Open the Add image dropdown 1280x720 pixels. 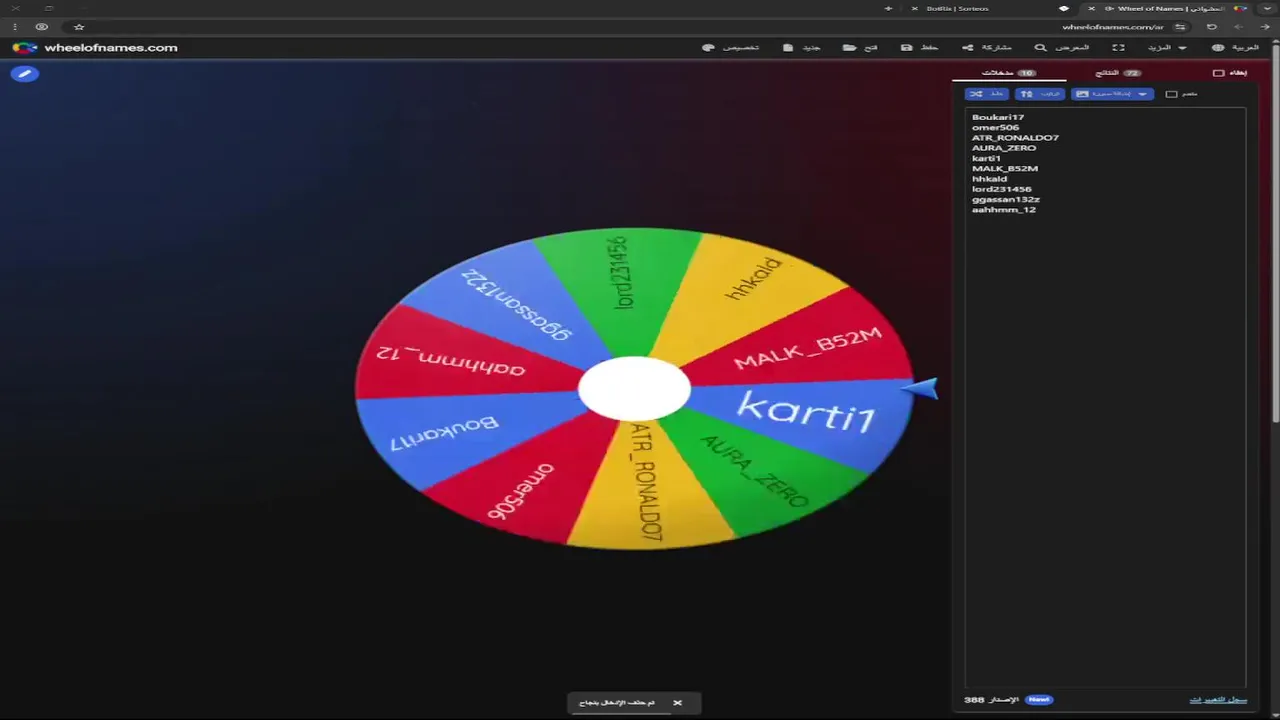1112,94
